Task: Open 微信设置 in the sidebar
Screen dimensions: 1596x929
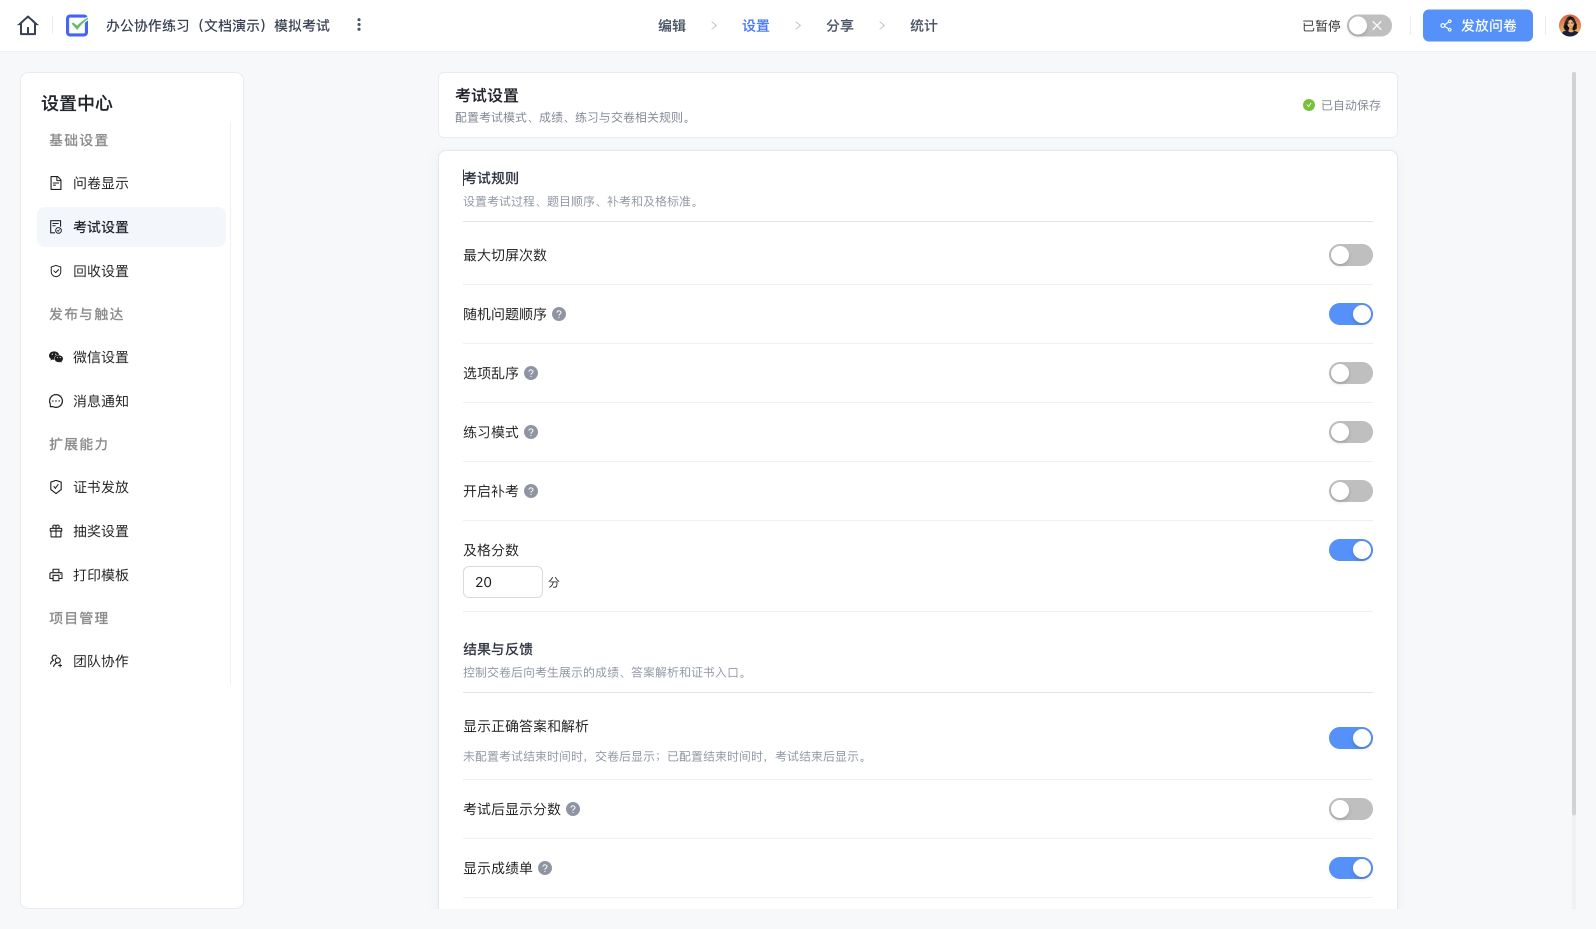Action: click(131, 357)
